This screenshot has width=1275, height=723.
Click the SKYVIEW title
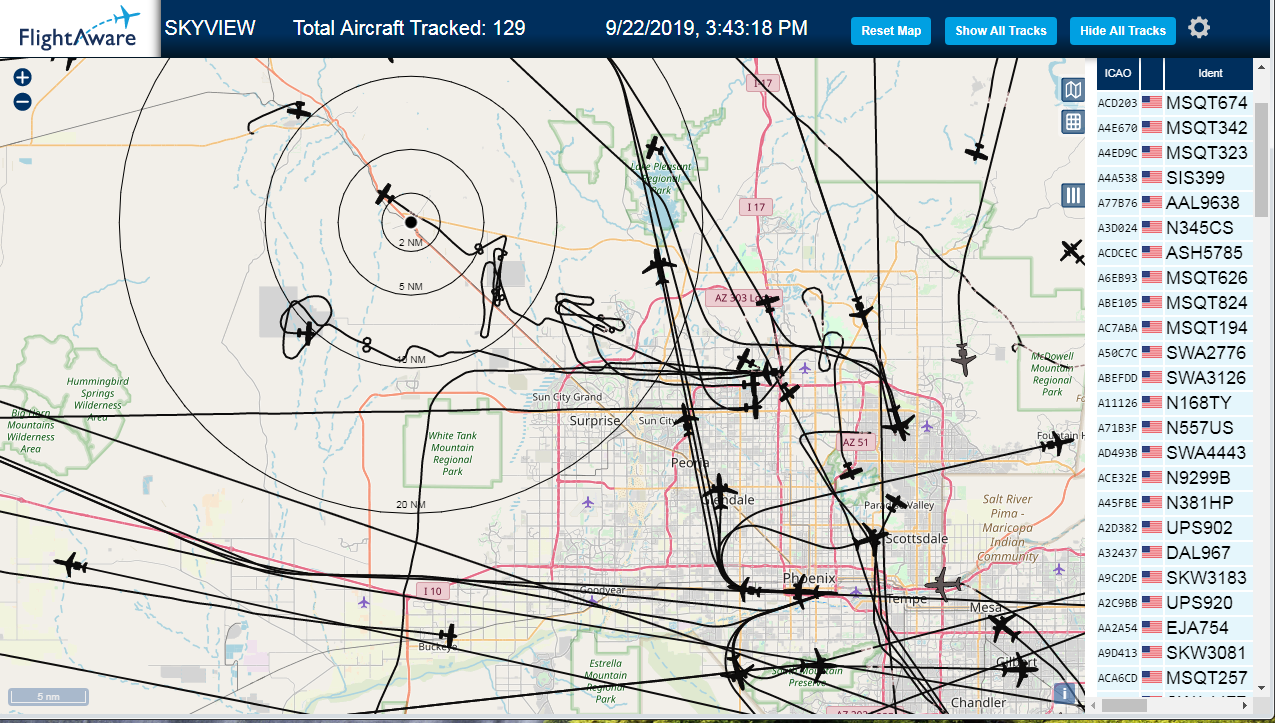click(210, 28)
